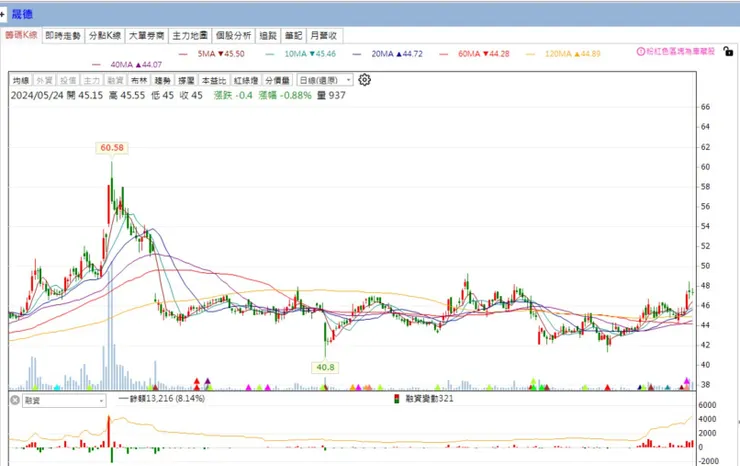Image resolution: width=740 pixels, height=466 pixels.
Task: Open the 日線(還原) period dropdown
Action: [325, 80]
